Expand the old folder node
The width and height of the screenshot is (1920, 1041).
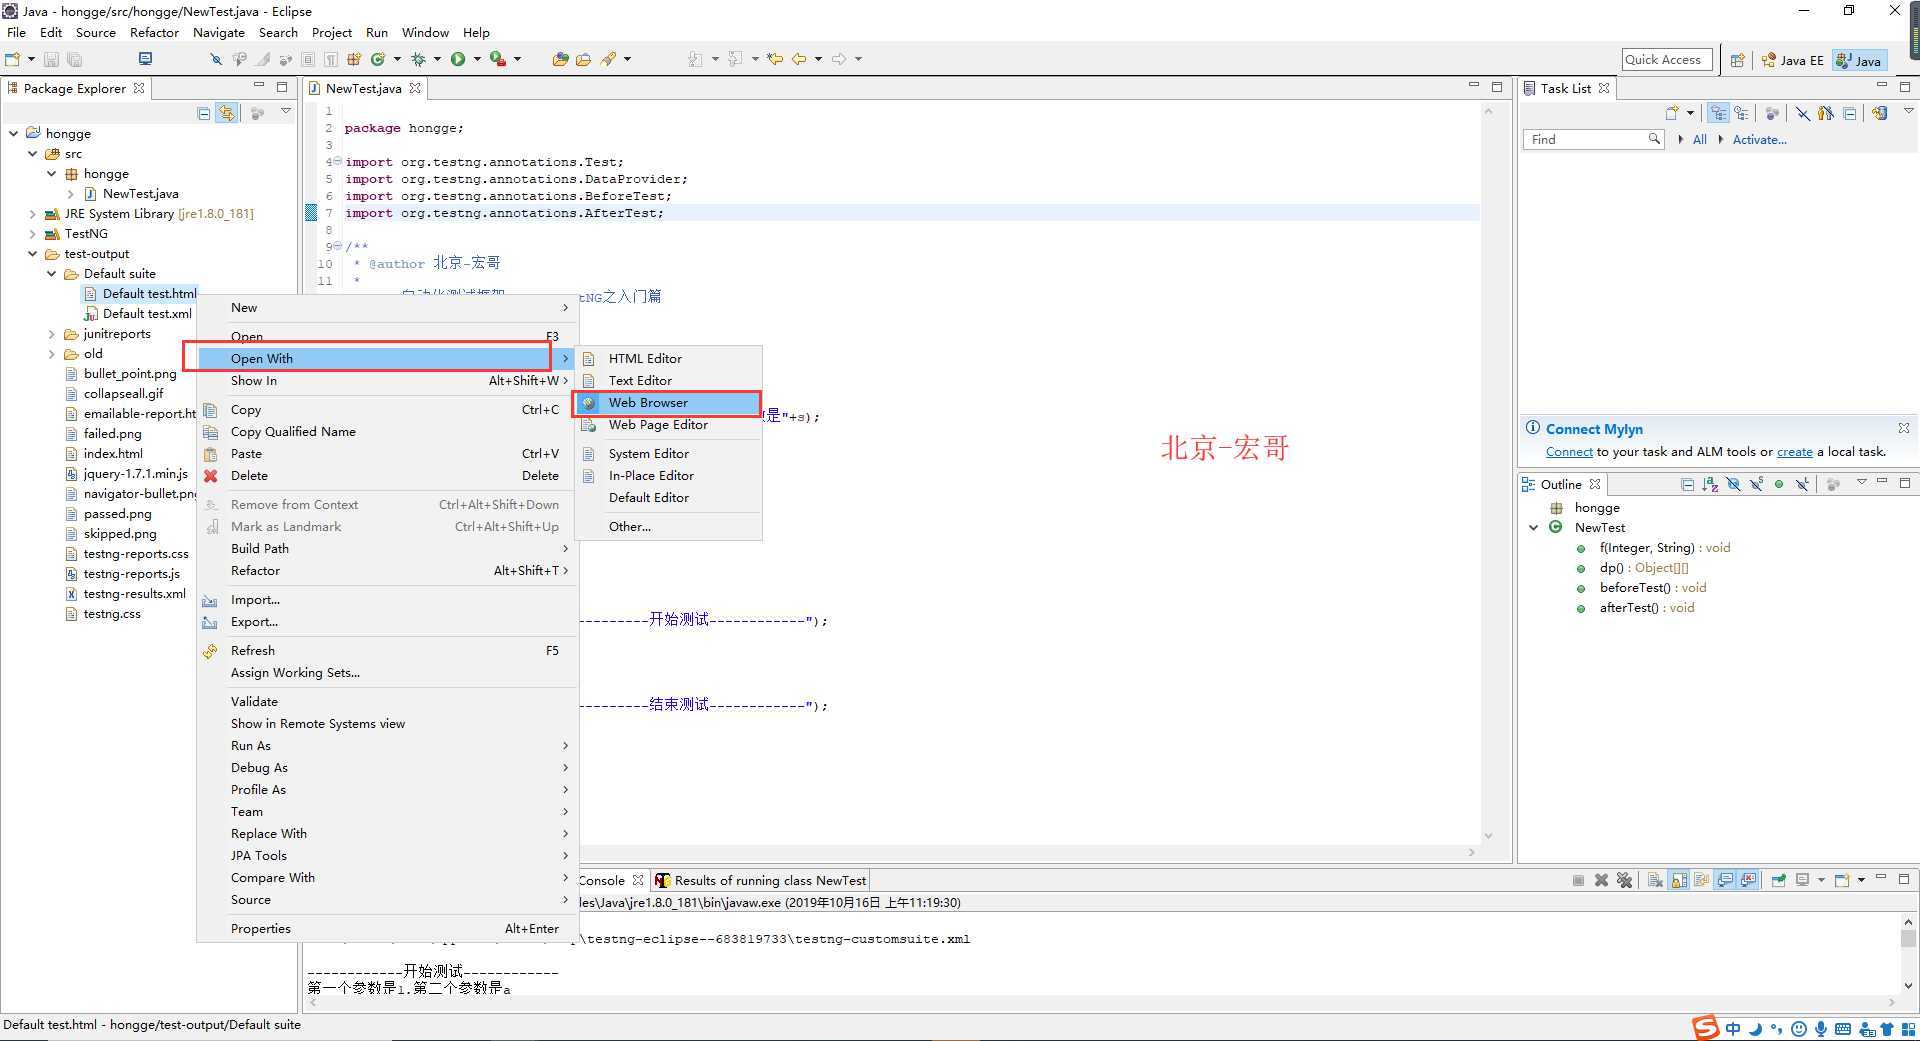[51, 353]
